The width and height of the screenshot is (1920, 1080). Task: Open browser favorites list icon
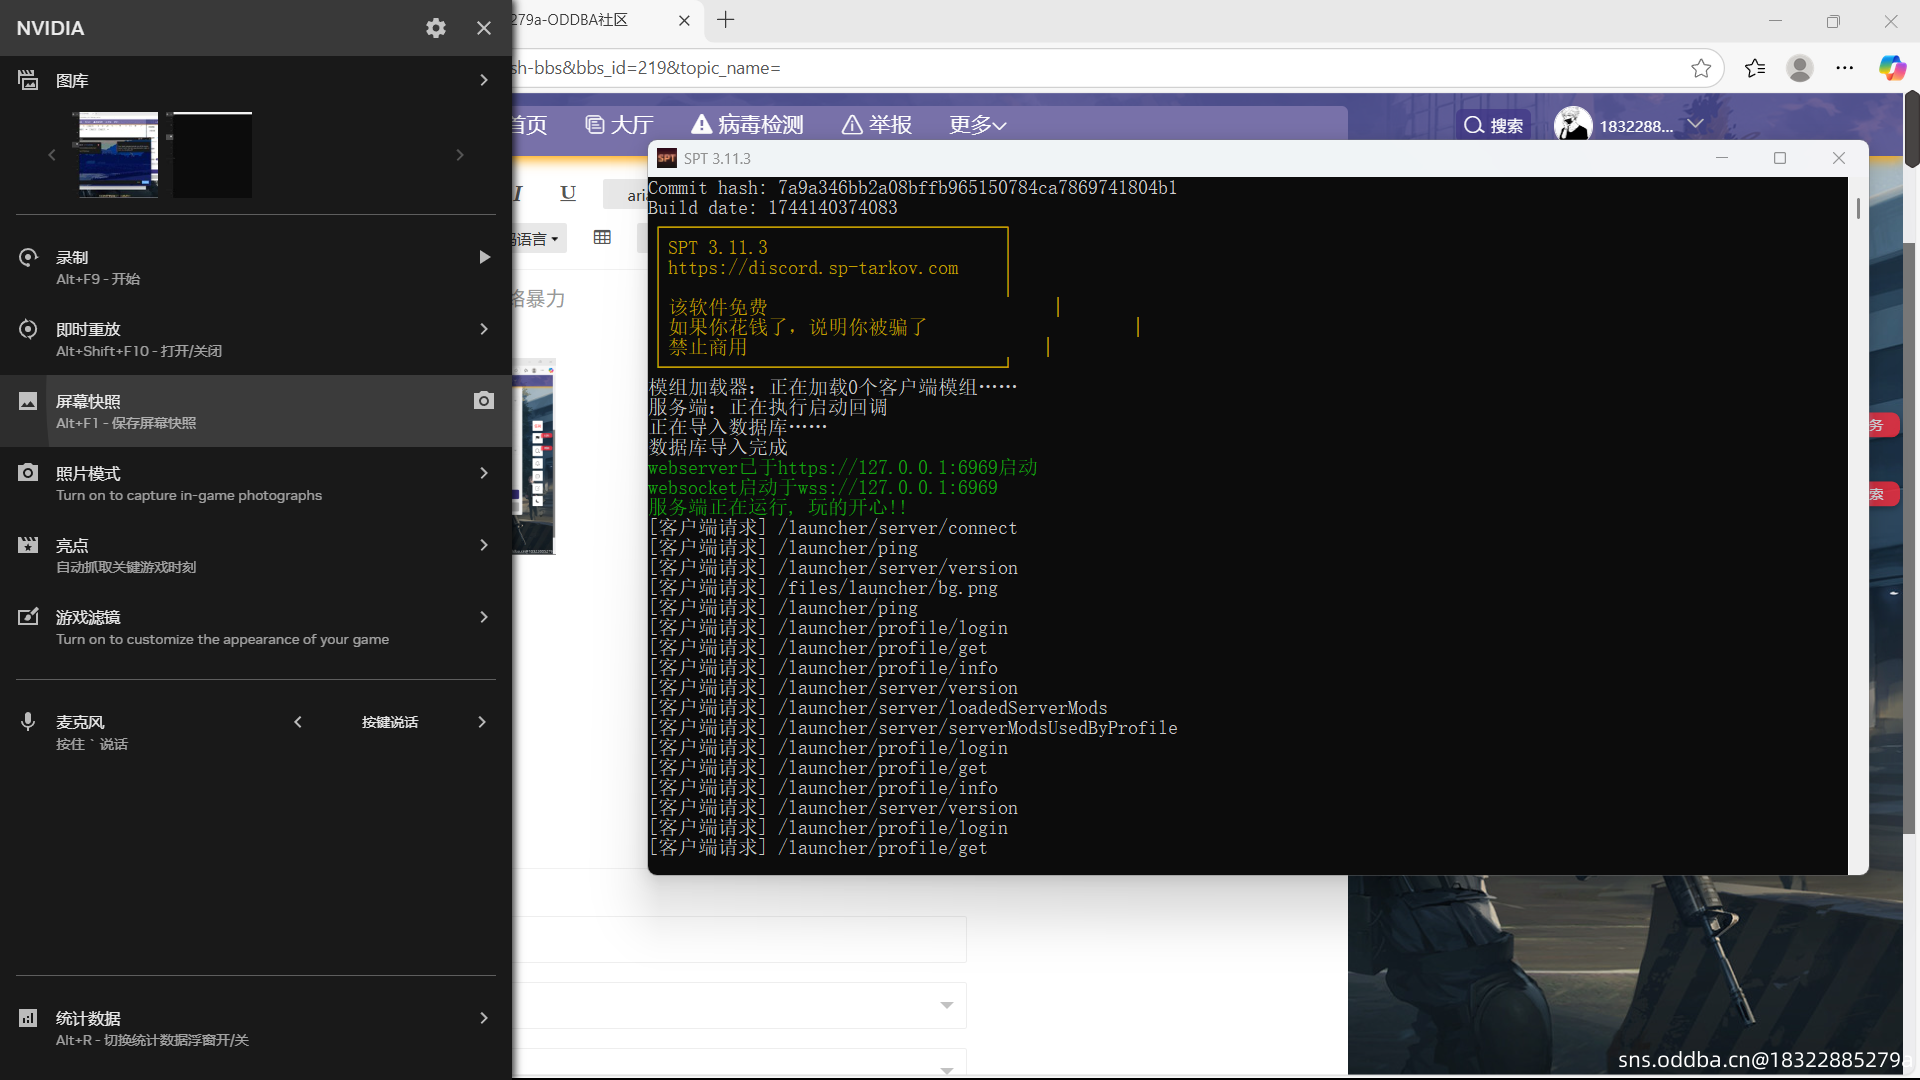[x=1755, y=68]
